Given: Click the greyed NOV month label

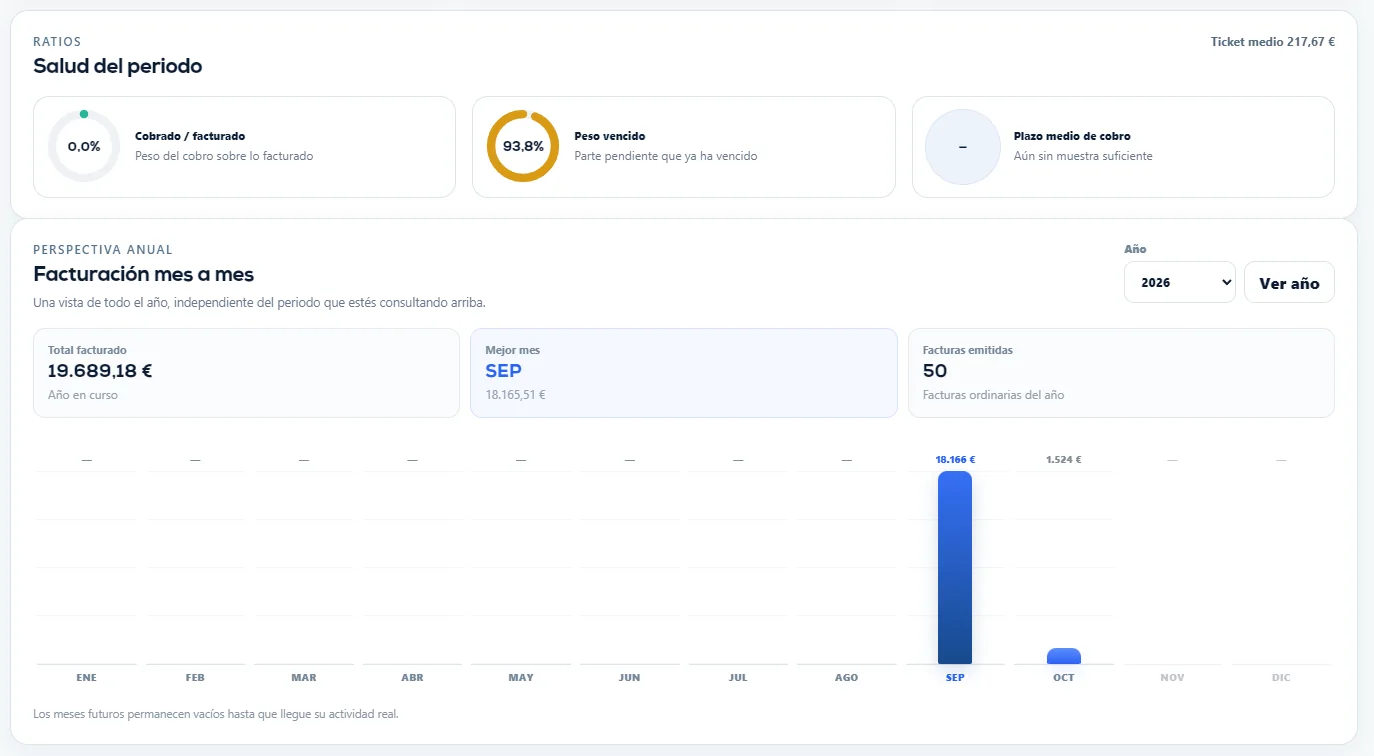Looking at the screenshot, I should tap(1172, 678).
